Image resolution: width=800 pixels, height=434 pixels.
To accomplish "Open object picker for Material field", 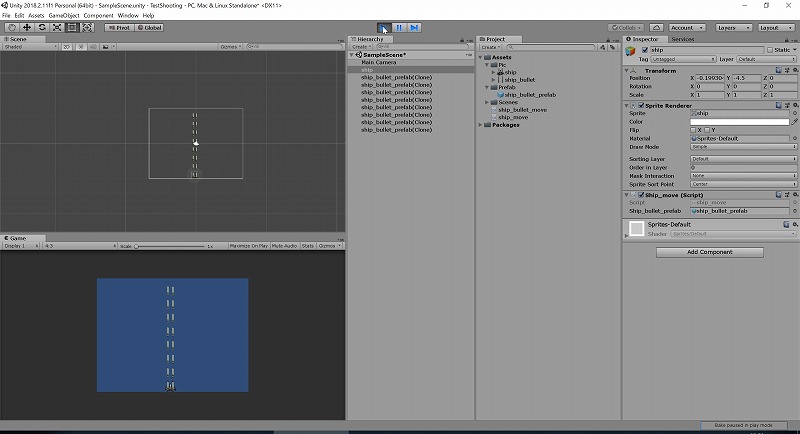I will (795, 138).
